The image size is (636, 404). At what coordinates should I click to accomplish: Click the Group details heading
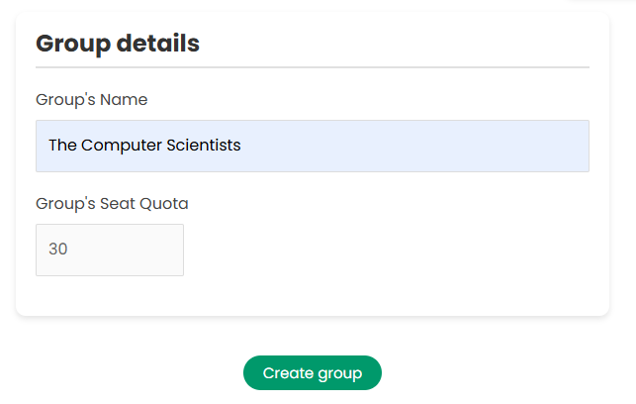click(118, 43)
